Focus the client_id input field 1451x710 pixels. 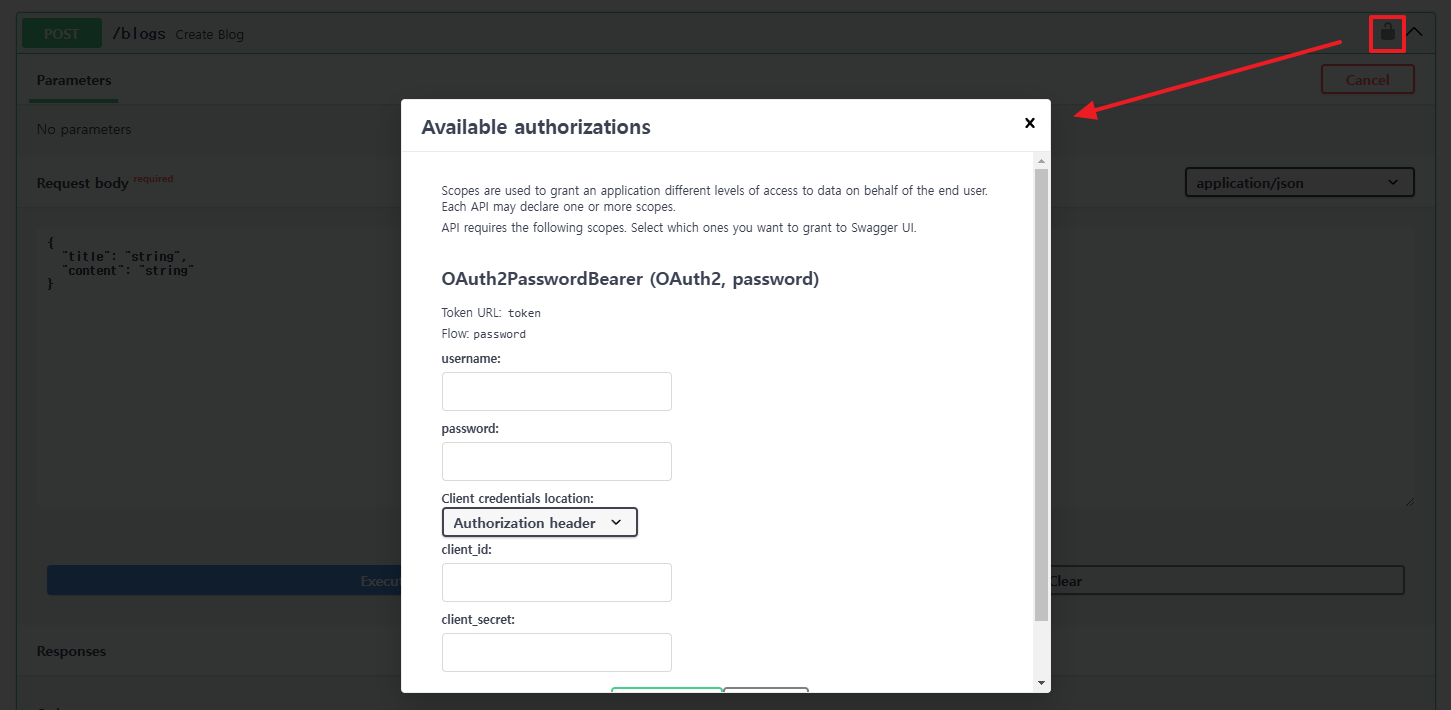(556, 582)
